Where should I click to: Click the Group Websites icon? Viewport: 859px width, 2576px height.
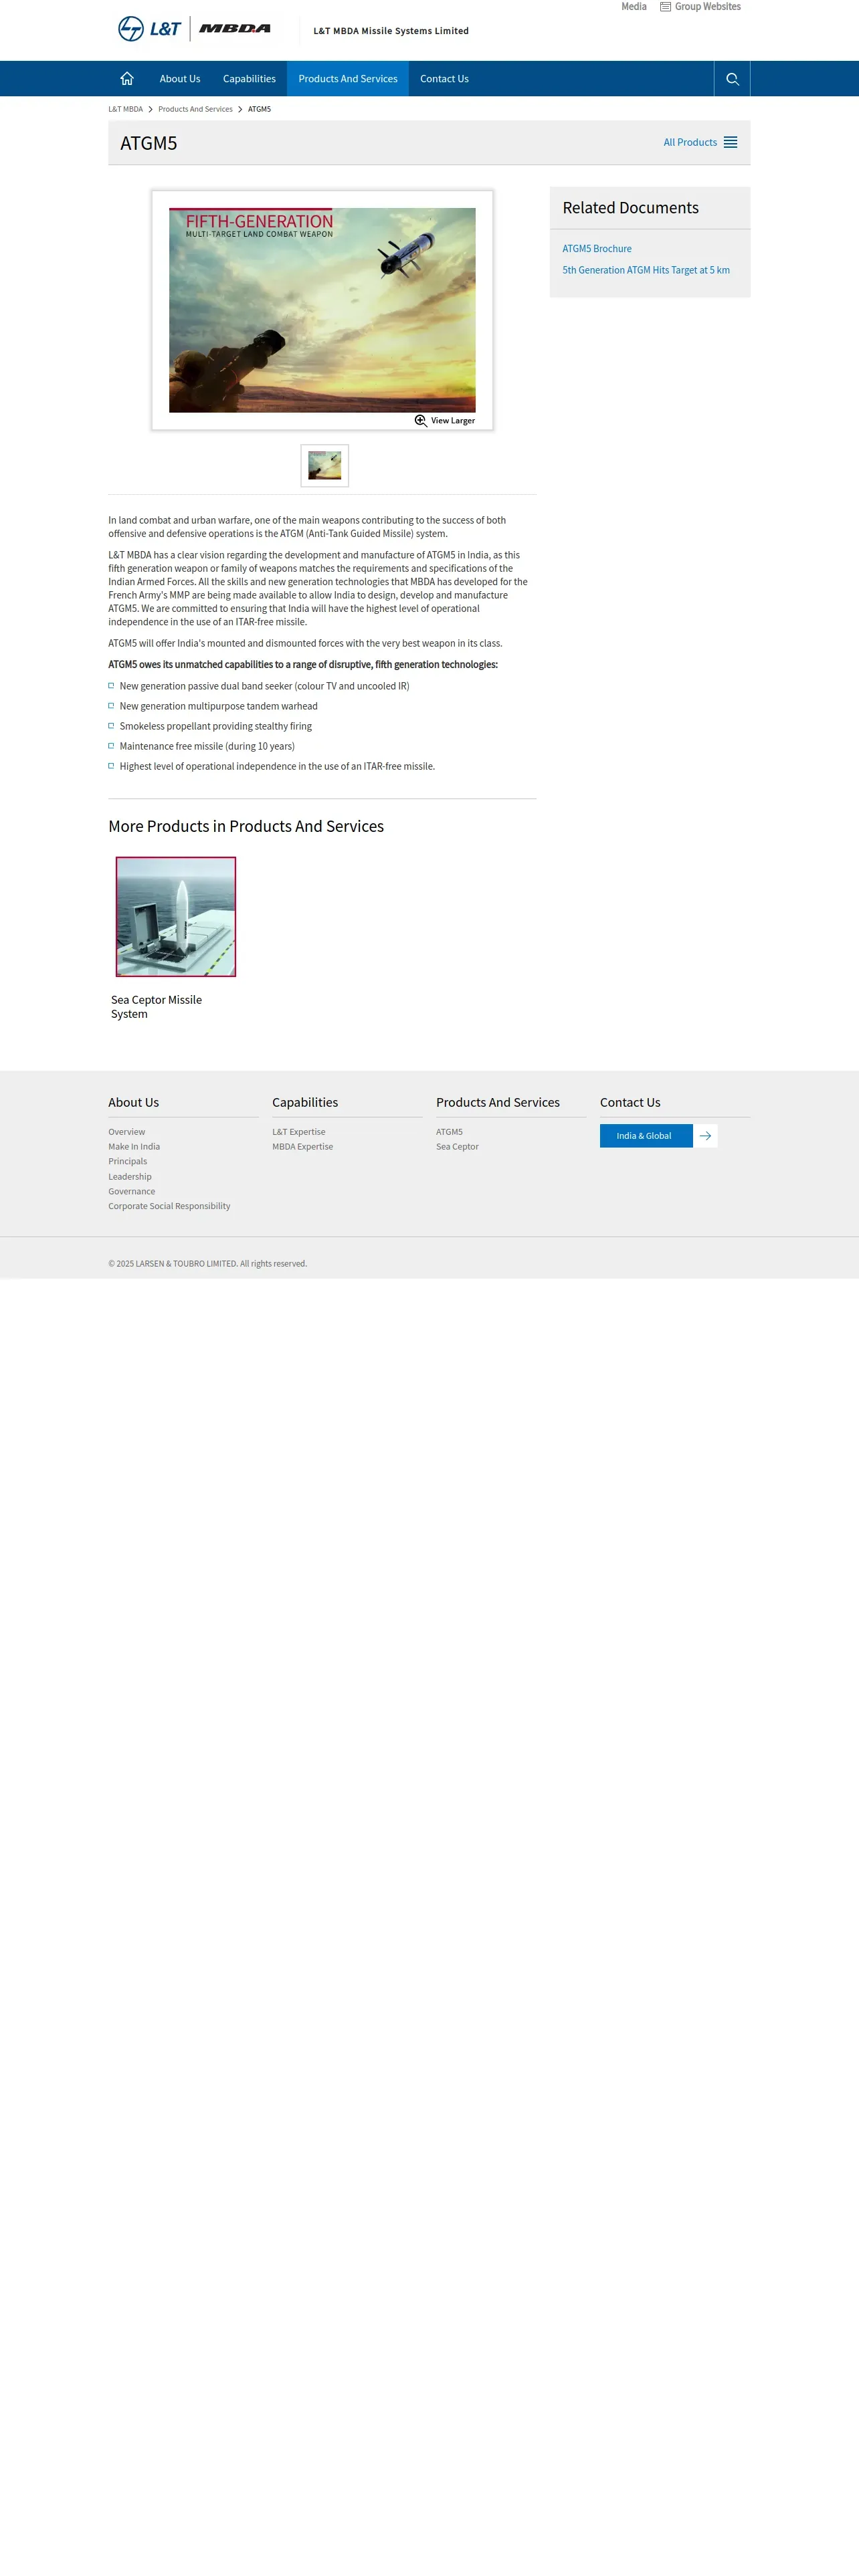click(665, 7)
